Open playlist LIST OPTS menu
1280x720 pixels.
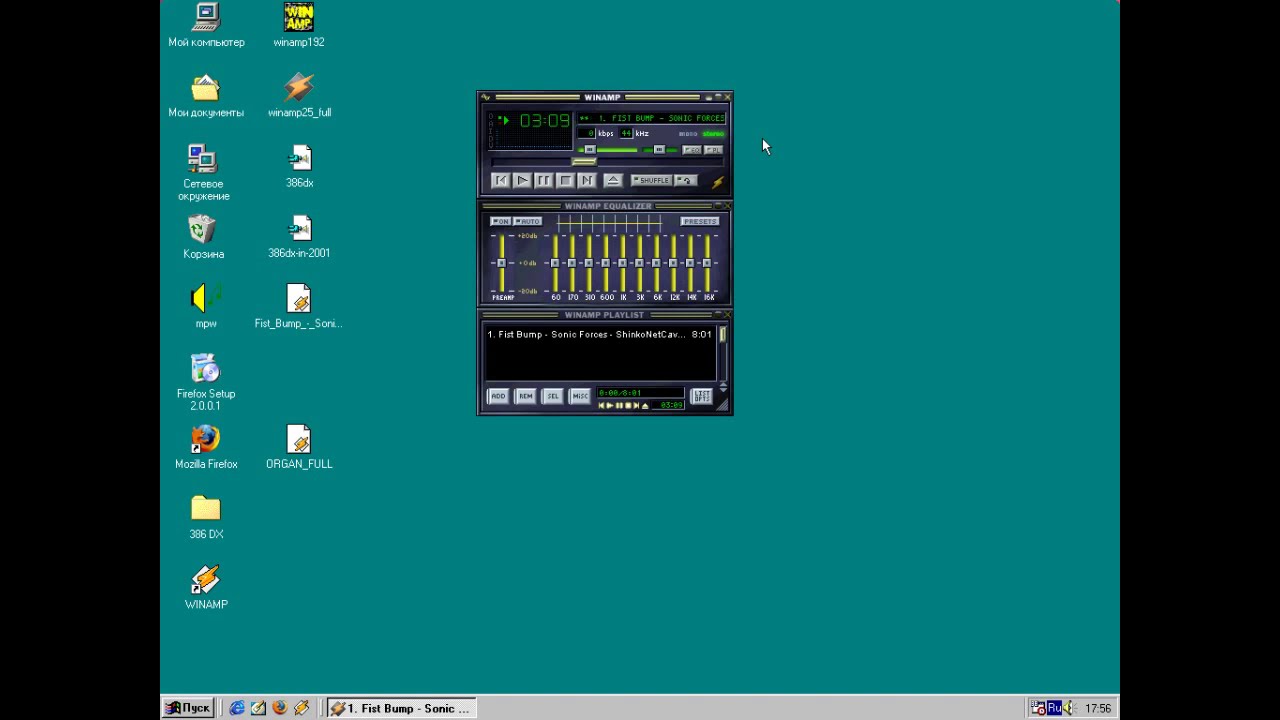[701, 396]
